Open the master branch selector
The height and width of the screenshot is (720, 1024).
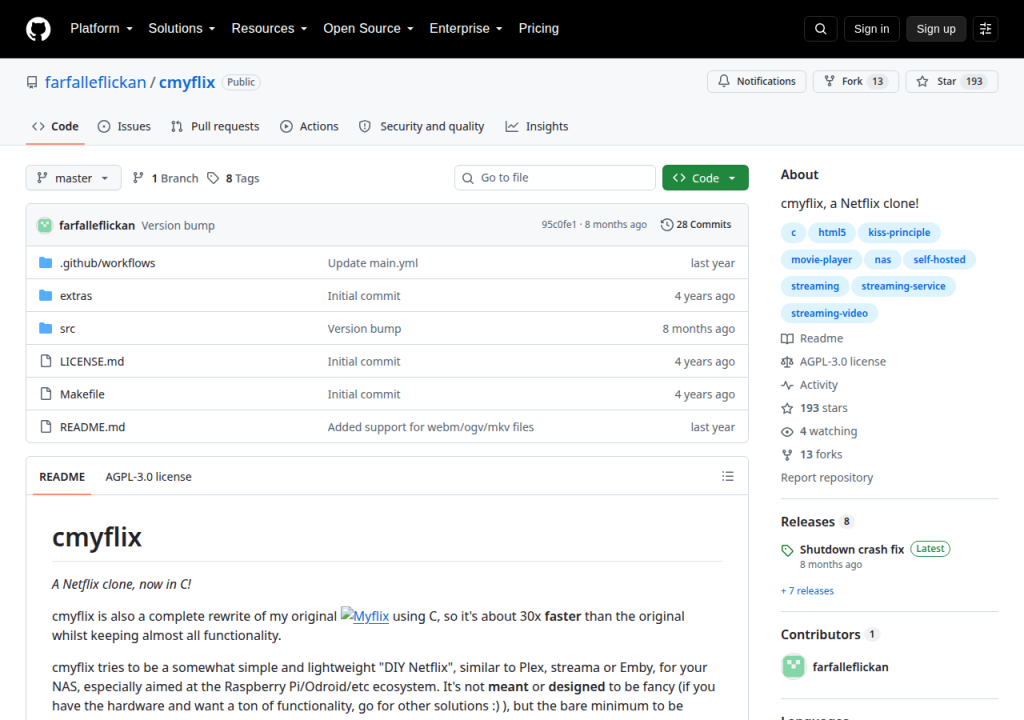click(x=73, y=178)
